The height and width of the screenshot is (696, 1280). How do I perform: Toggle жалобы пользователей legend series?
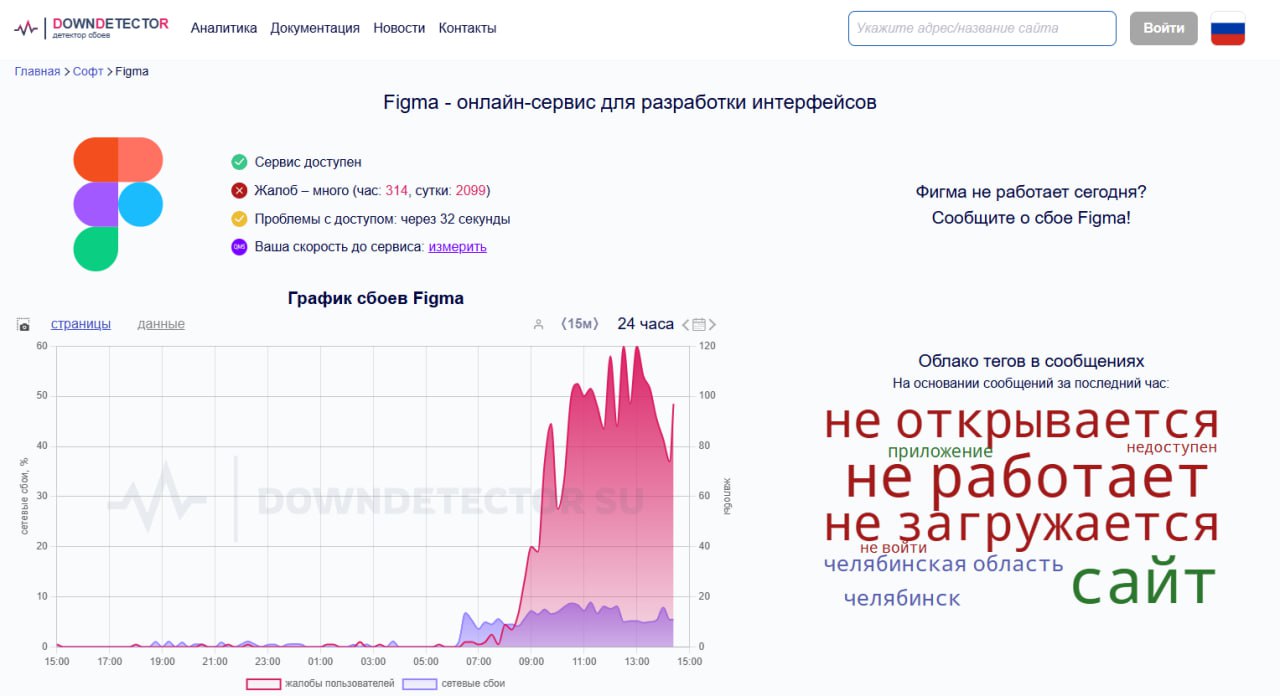321,683
